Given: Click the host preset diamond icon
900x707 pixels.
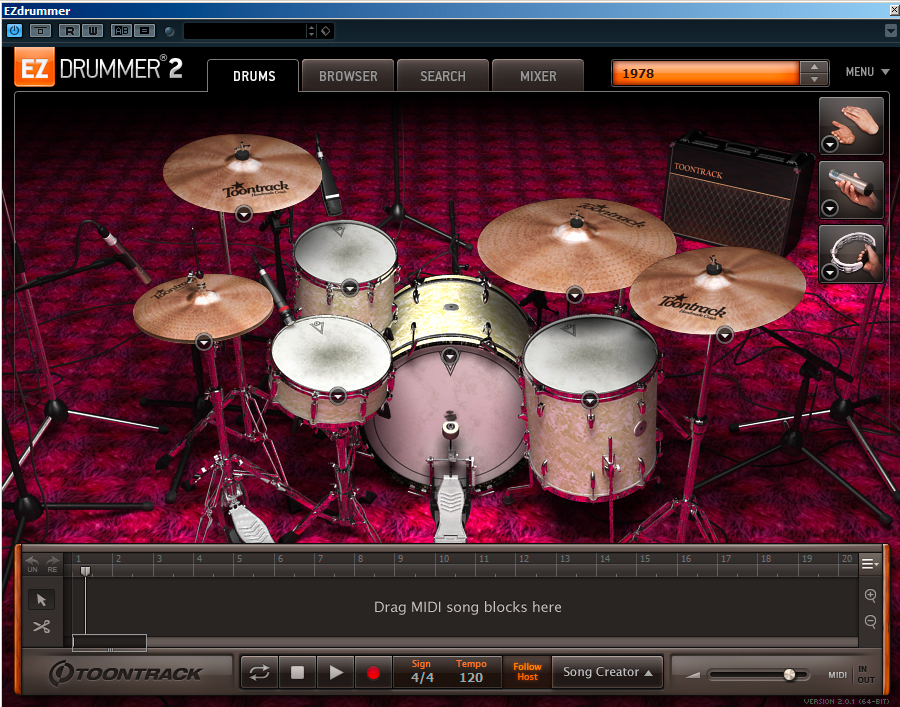Looking at the screenshot, I should click(325, 31).
